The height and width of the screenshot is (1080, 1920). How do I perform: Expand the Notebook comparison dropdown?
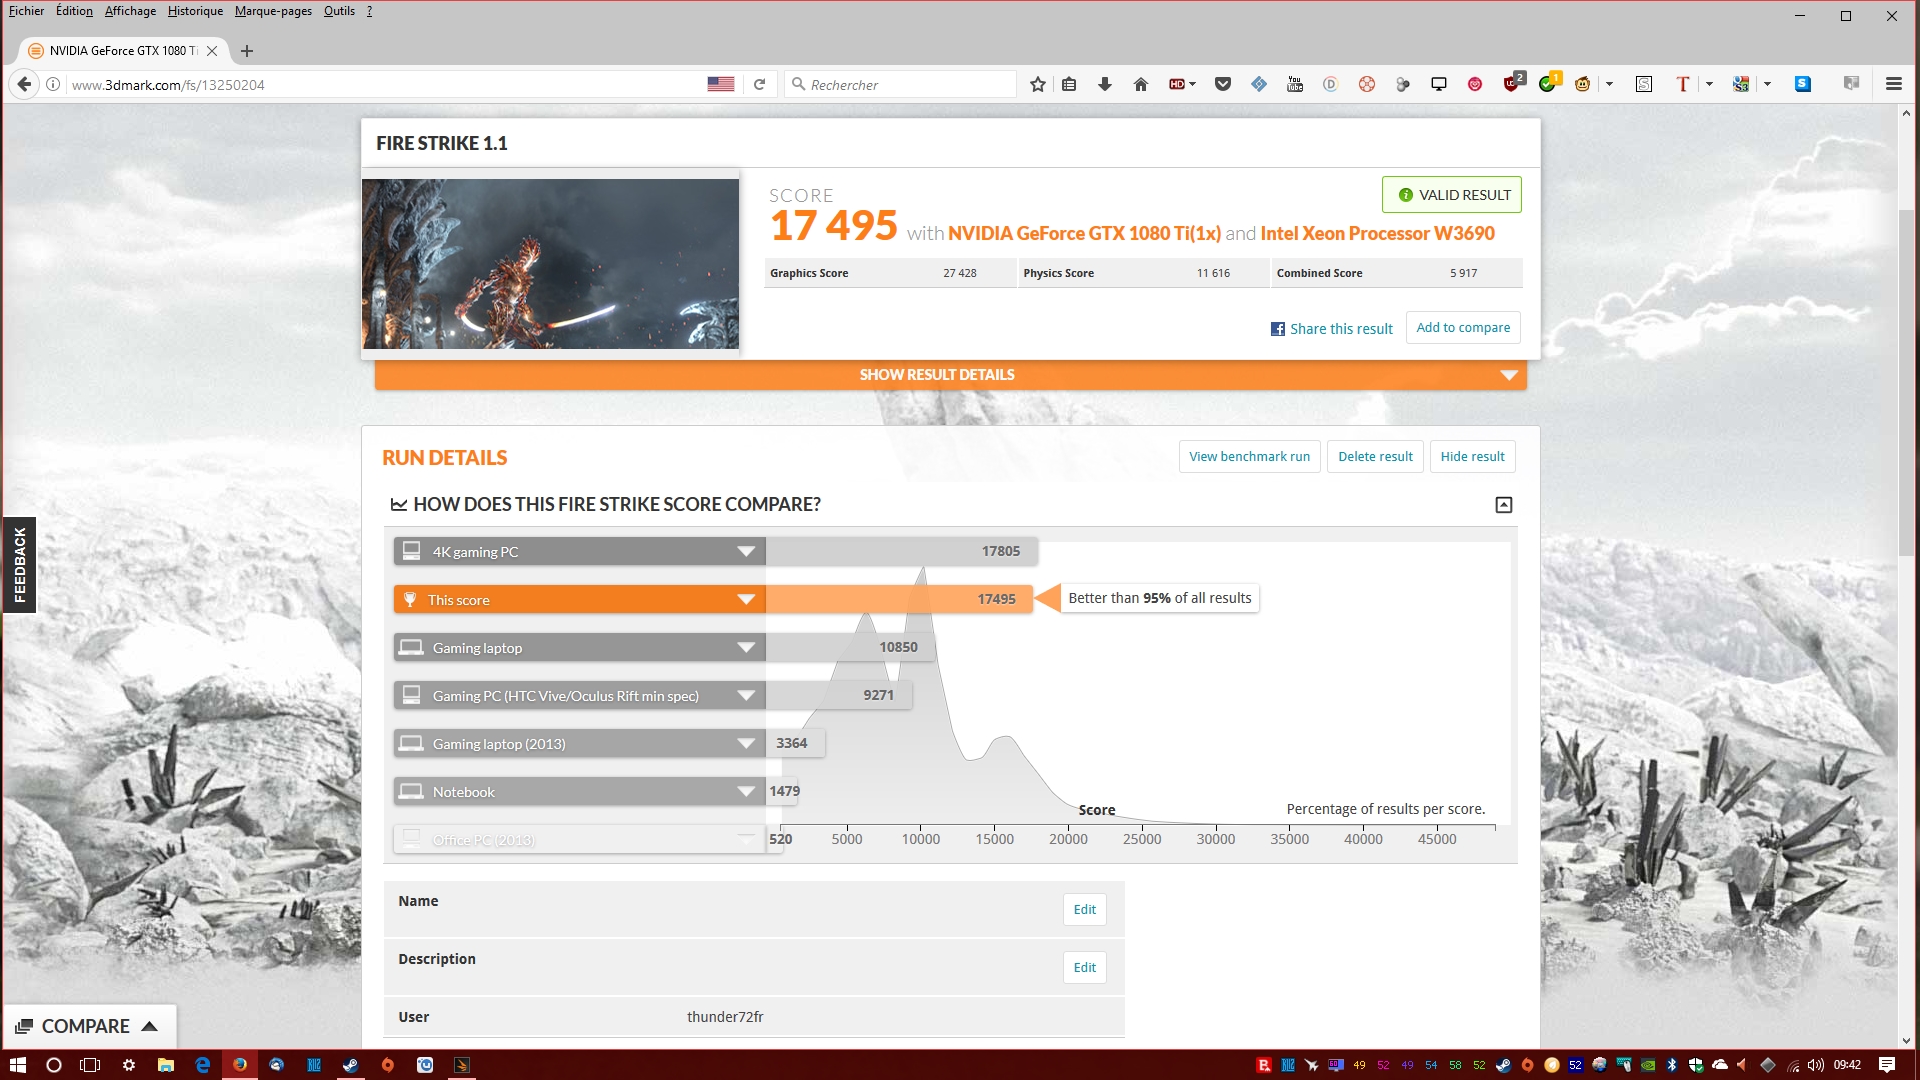[x=746, y=792]
